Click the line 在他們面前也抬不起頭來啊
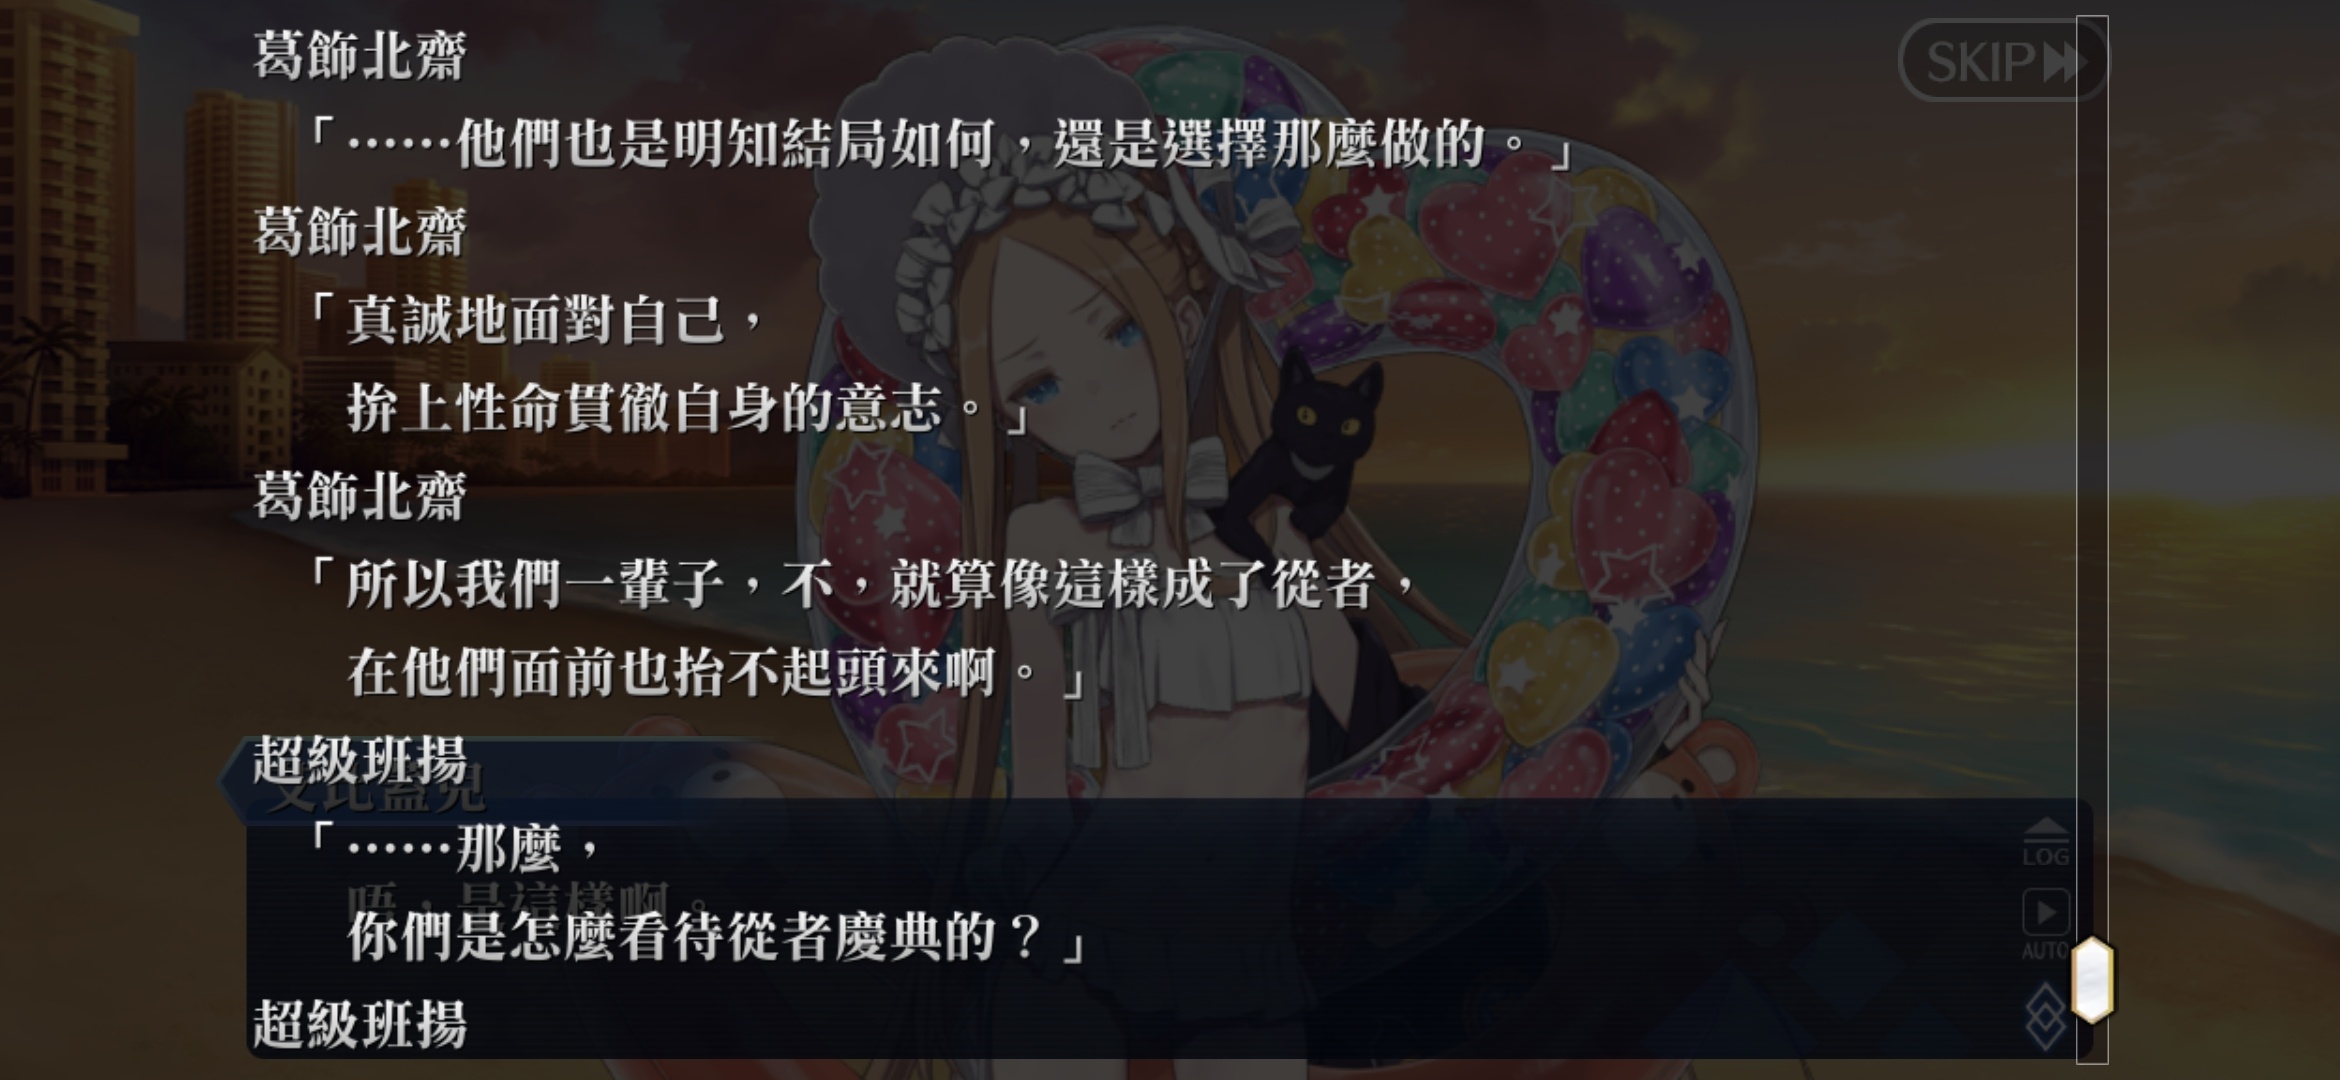Screen dimensions: 2340x1080 (x=716, y=672)
